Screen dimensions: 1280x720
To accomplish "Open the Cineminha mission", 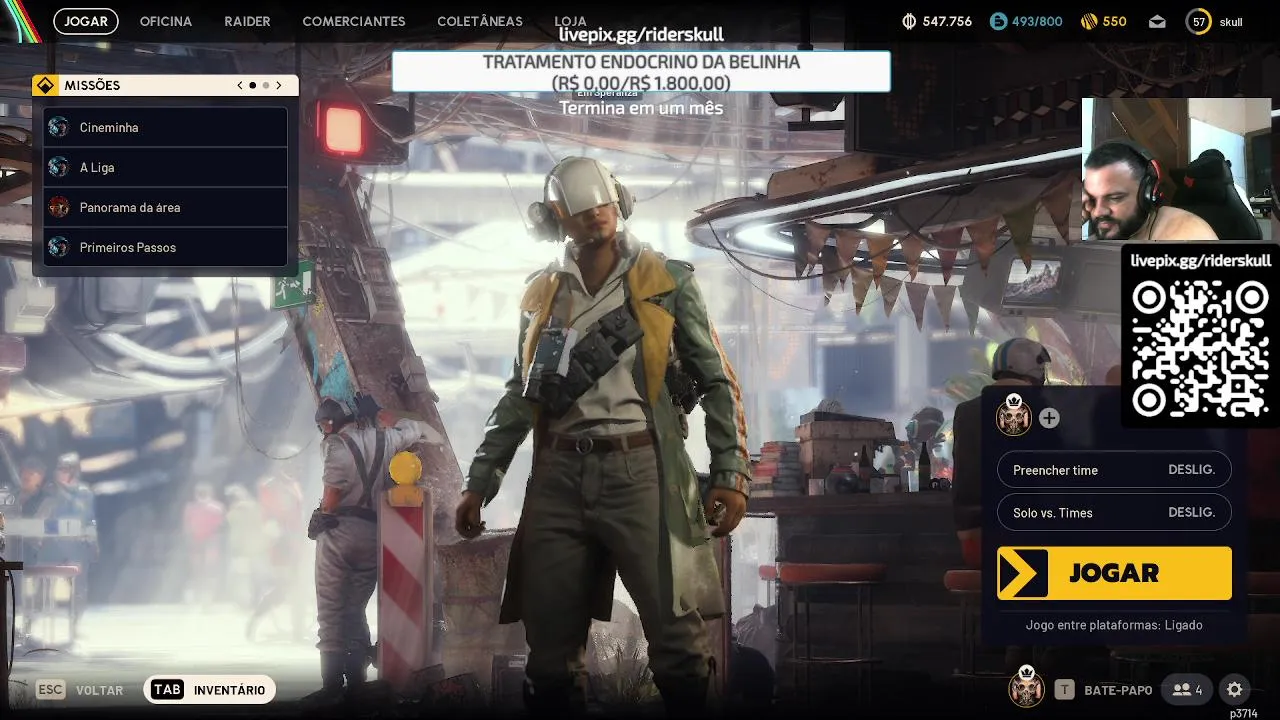I will [x=166, y=127].
